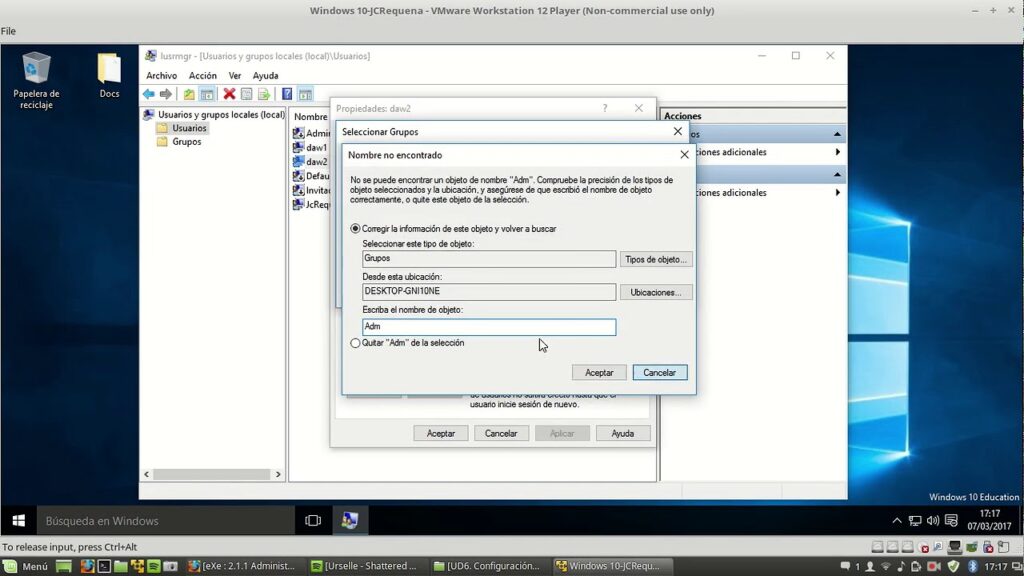The image size is (1024, 576).
Task: Open Properties using the toolbar icon
Action: point(246,94)
